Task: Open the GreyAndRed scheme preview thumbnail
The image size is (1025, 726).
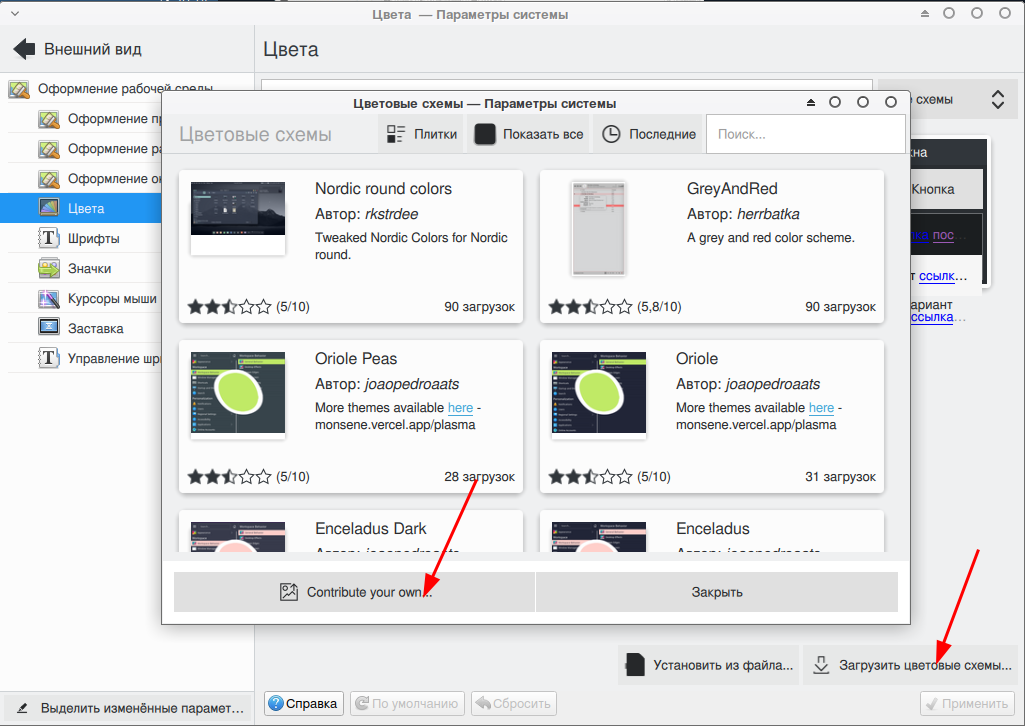Action: (x=598, y=227)
